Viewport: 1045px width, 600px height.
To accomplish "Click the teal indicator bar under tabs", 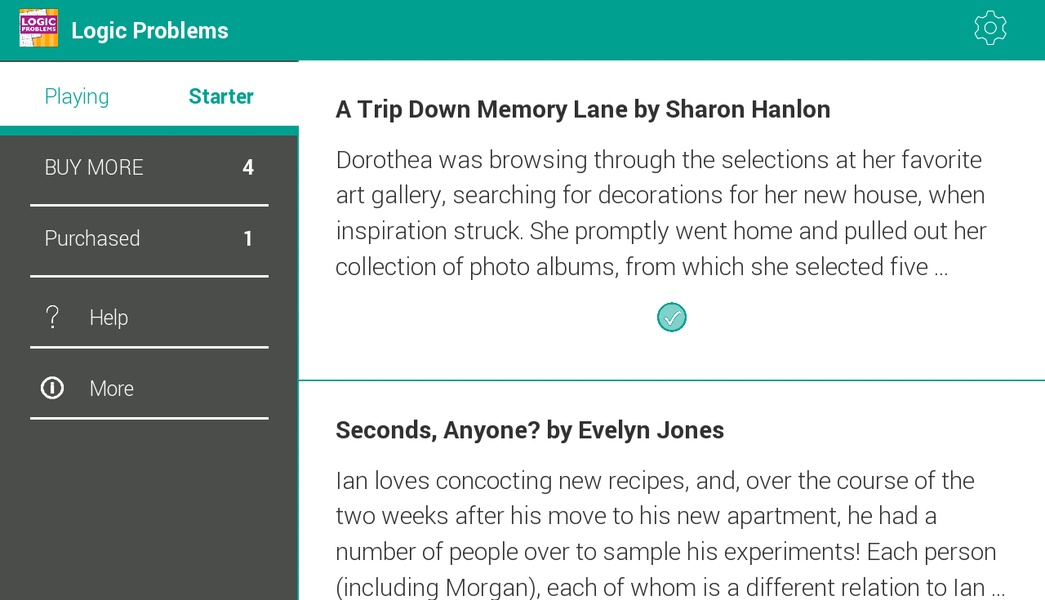I will click(x=149, y=131).
